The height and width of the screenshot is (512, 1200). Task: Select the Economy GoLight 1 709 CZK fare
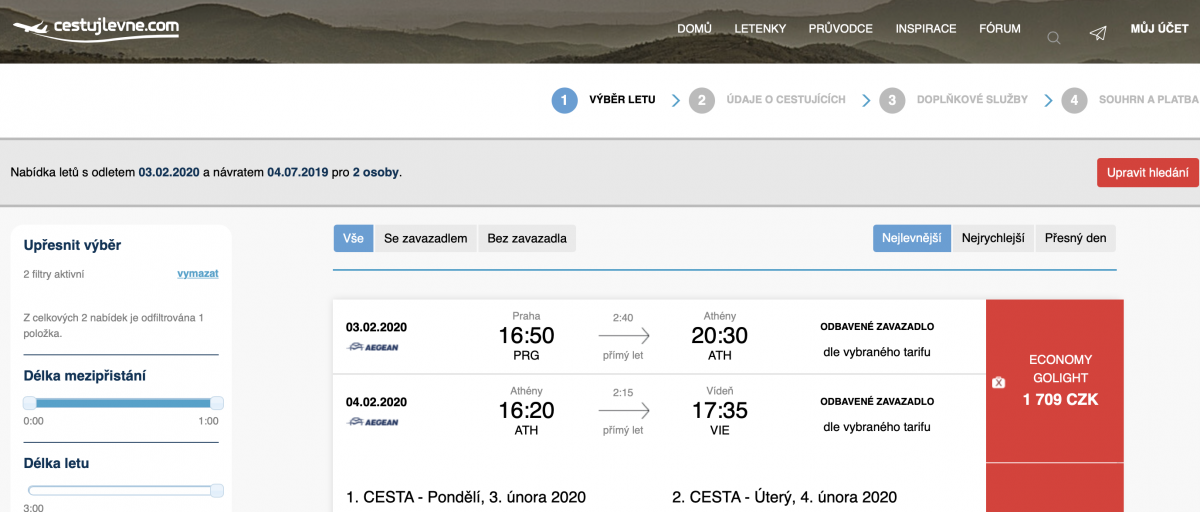pyautogui.click(x=1060, y=380)
